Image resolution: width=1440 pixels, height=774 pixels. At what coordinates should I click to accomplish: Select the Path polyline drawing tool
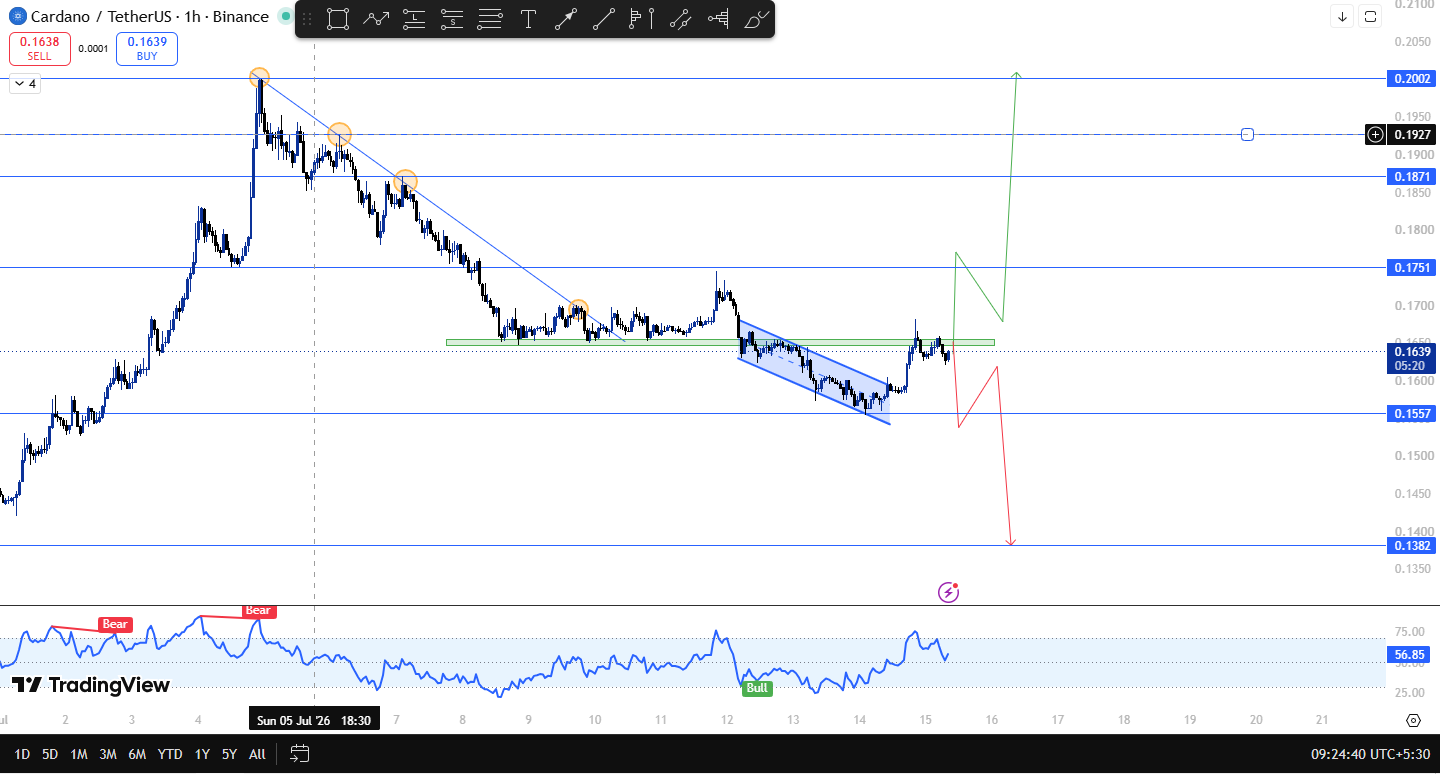[376, 18]
